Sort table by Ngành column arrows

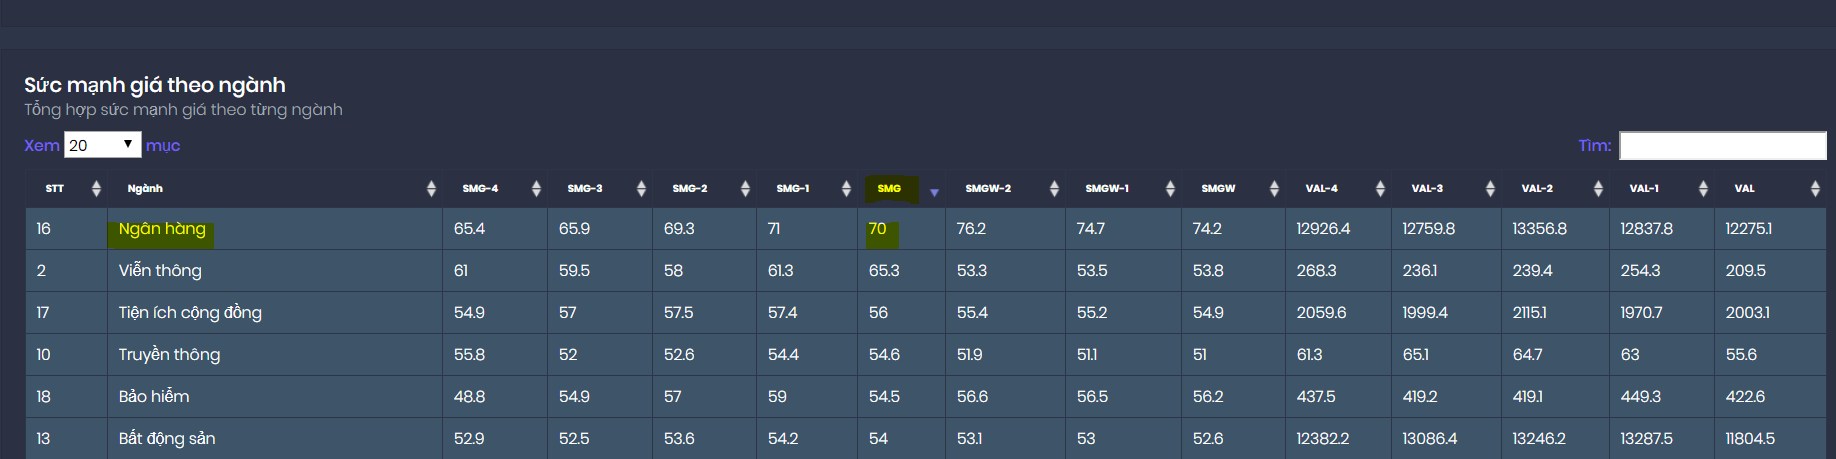431,189
